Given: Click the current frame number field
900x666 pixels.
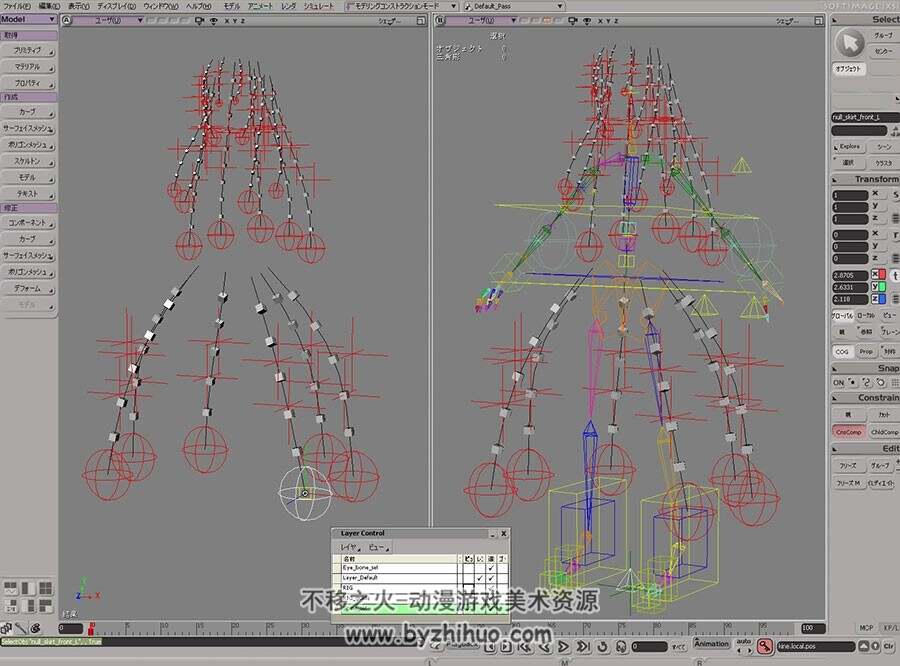Looking at the screenshot, I should click(649, 647).
